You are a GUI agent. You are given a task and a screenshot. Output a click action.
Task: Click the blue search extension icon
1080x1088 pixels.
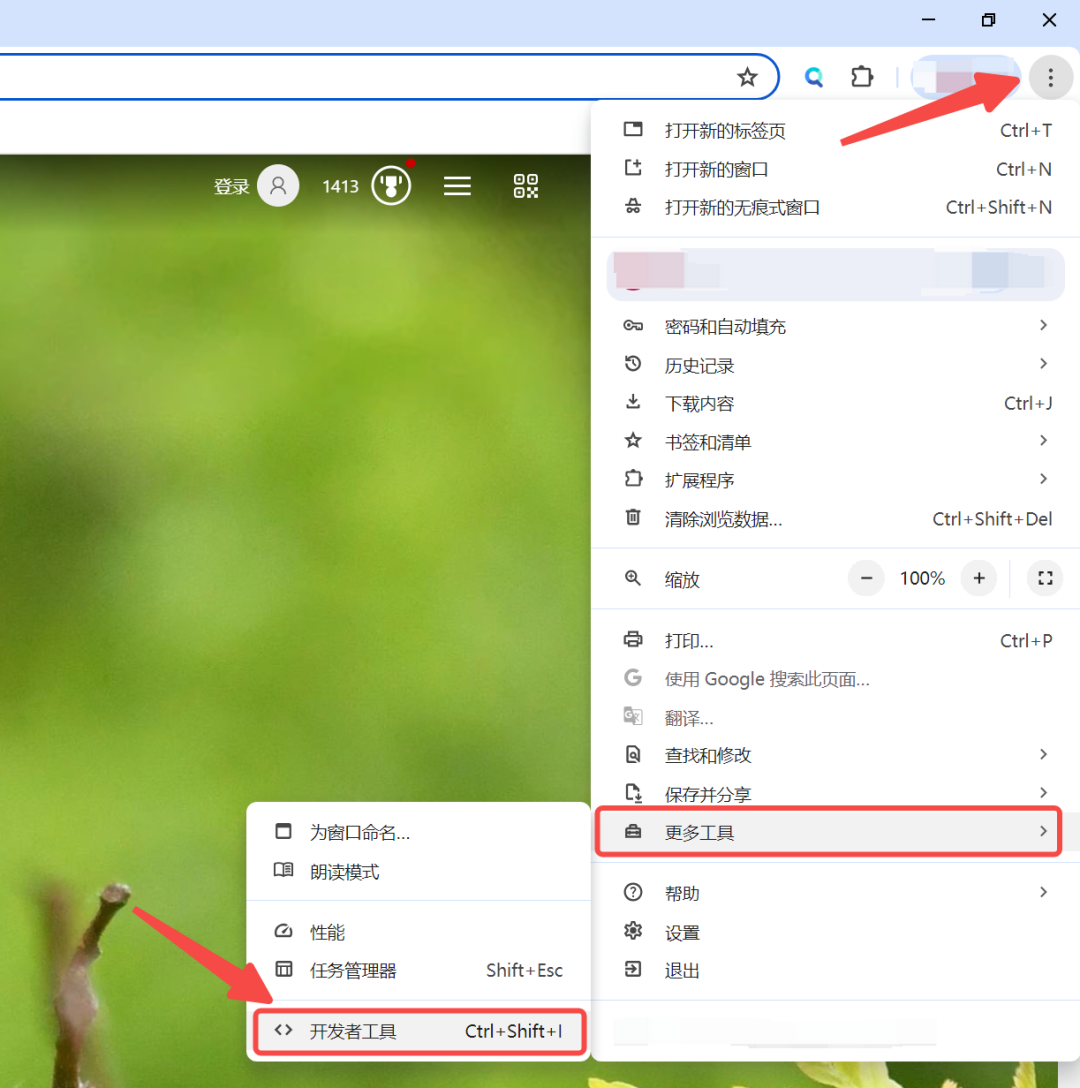[814, 77]
